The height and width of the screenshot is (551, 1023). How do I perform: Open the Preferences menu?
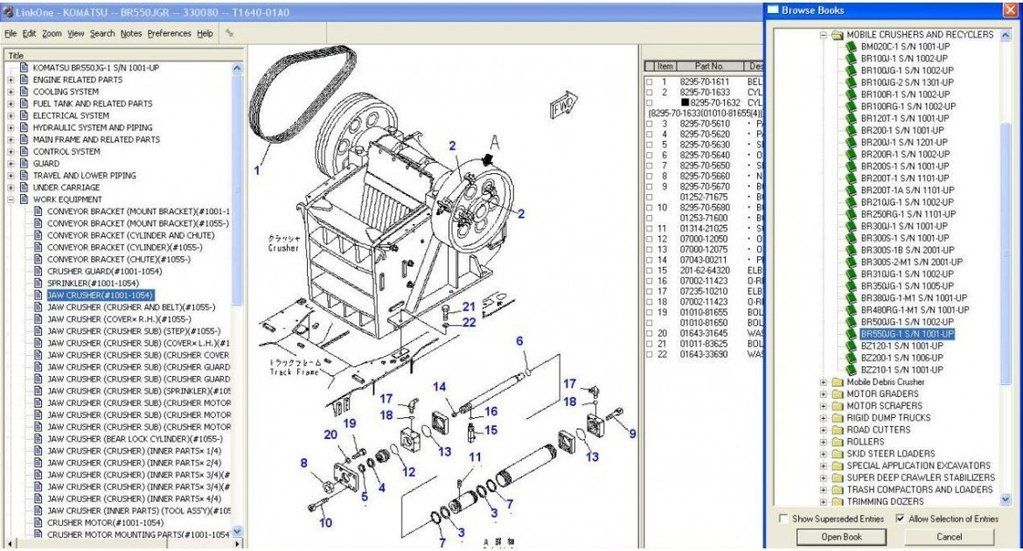coord(169,33)
